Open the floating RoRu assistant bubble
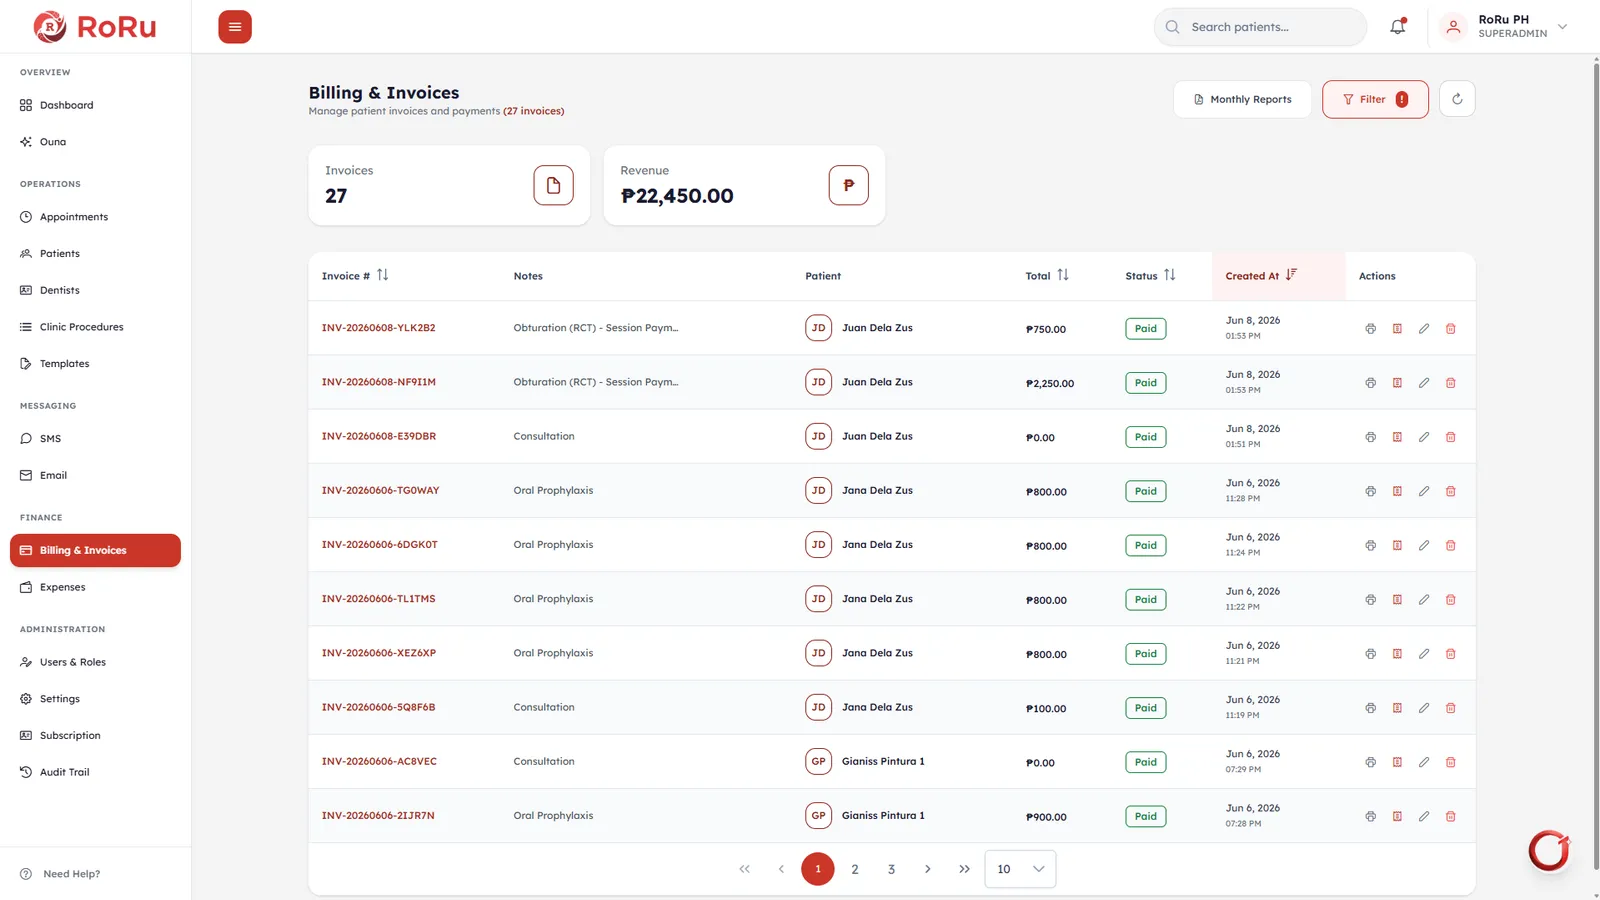Viewport: 1600px width, 900px height. click(1549, 851)
